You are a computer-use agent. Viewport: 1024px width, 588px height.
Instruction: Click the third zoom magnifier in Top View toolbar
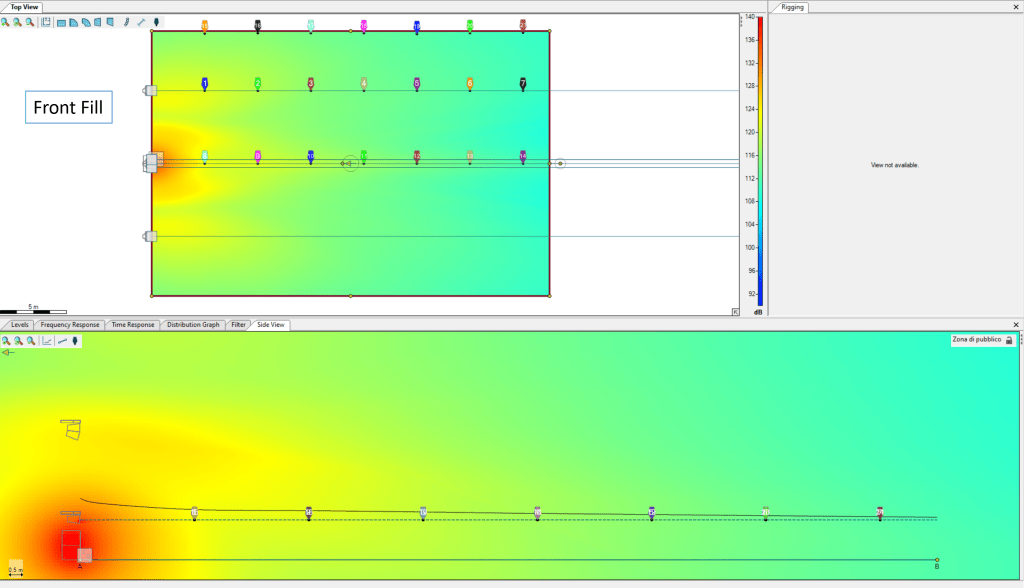(30, 21)
